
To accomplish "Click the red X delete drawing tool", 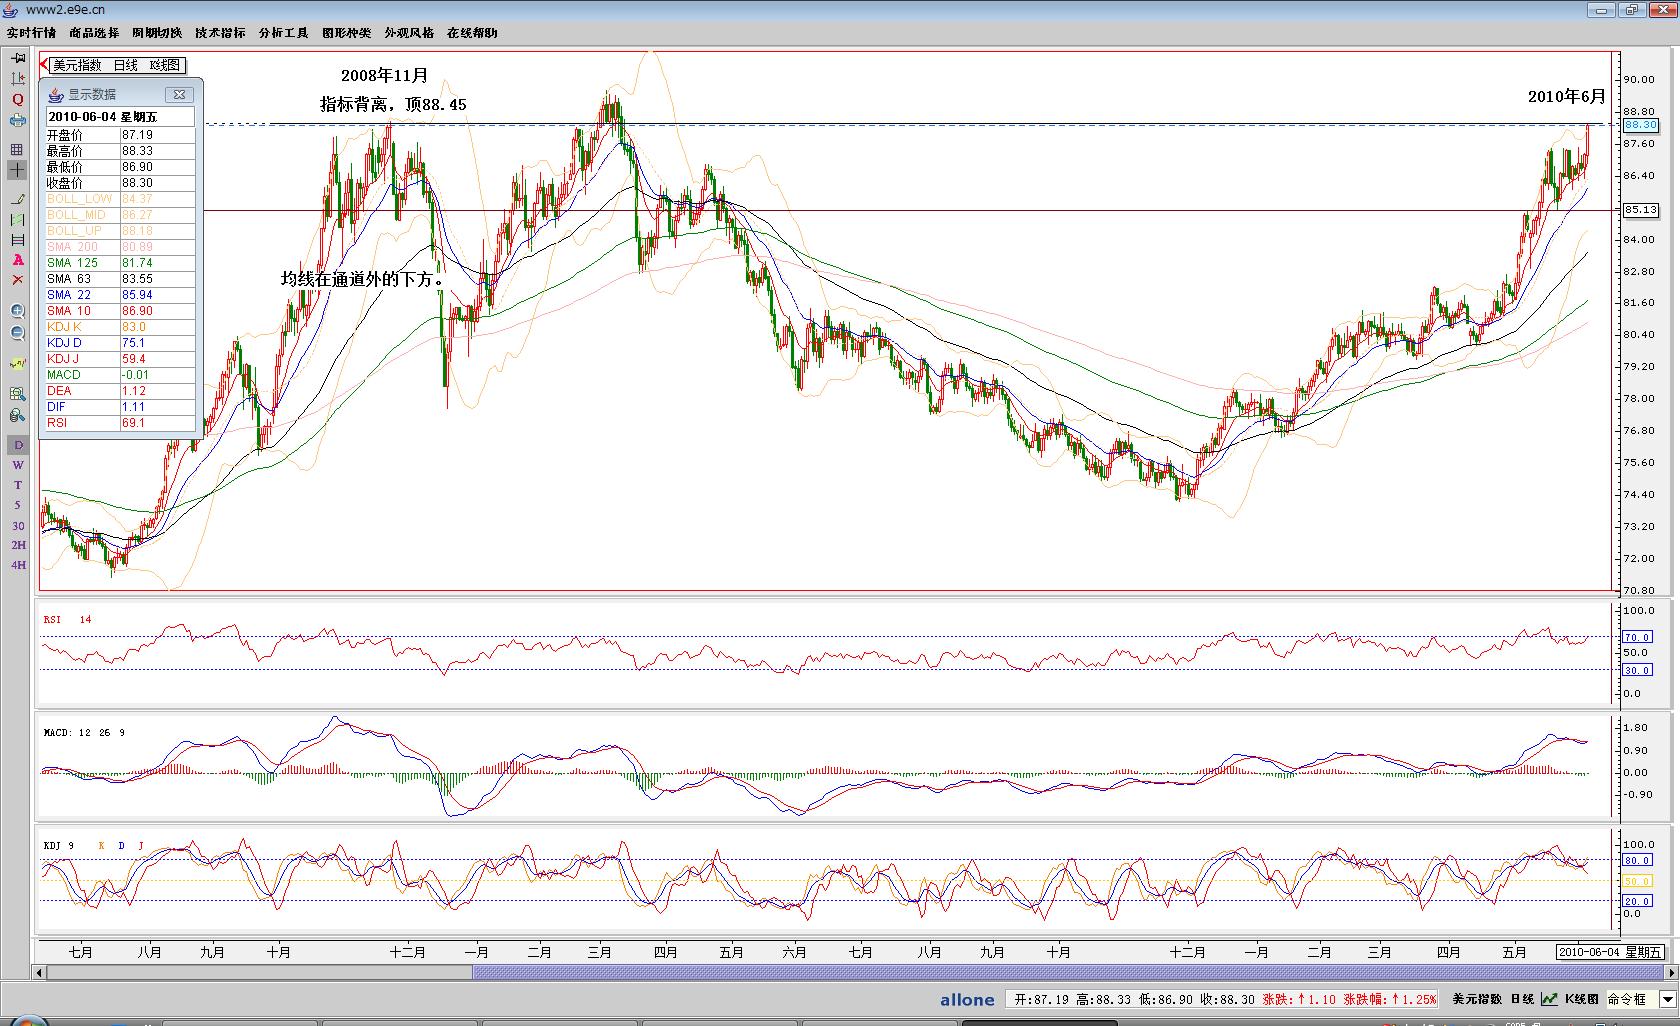I will tap(18, 280).
